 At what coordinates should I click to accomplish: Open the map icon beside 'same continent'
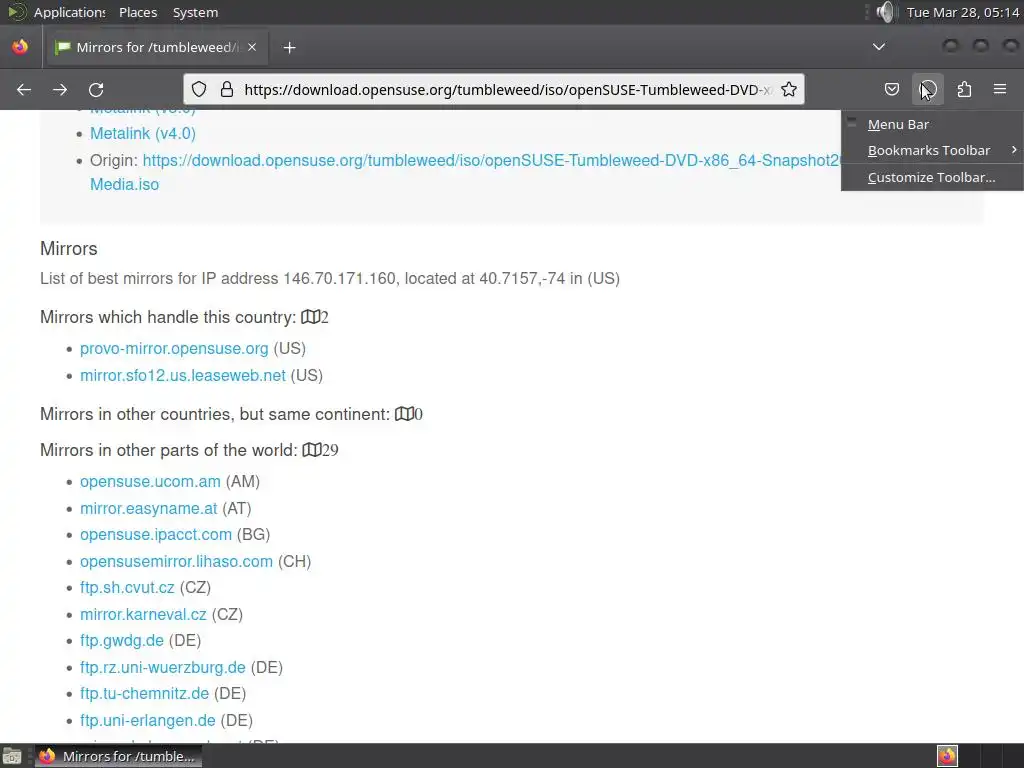(x=404, y=414)
